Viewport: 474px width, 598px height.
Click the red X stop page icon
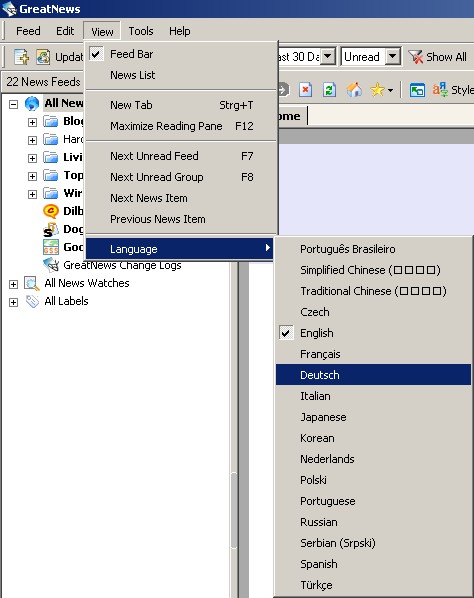305,90
